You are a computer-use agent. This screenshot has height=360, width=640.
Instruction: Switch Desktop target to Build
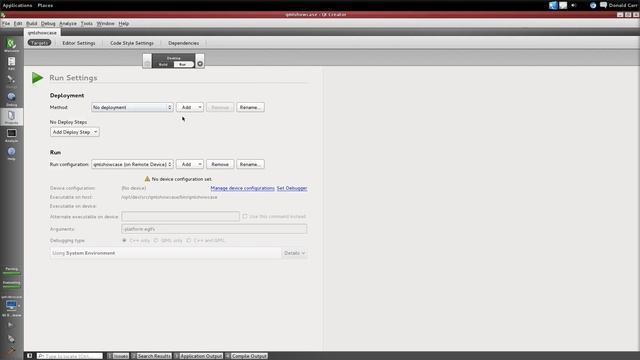click(x=163, y=64)
